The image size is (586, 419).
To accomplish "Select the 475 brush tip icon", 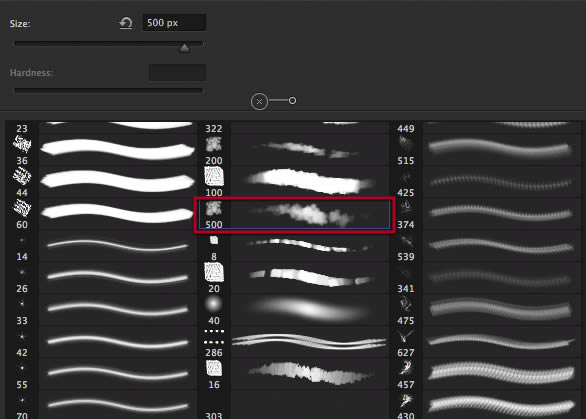I will click(x=406, y=304).
